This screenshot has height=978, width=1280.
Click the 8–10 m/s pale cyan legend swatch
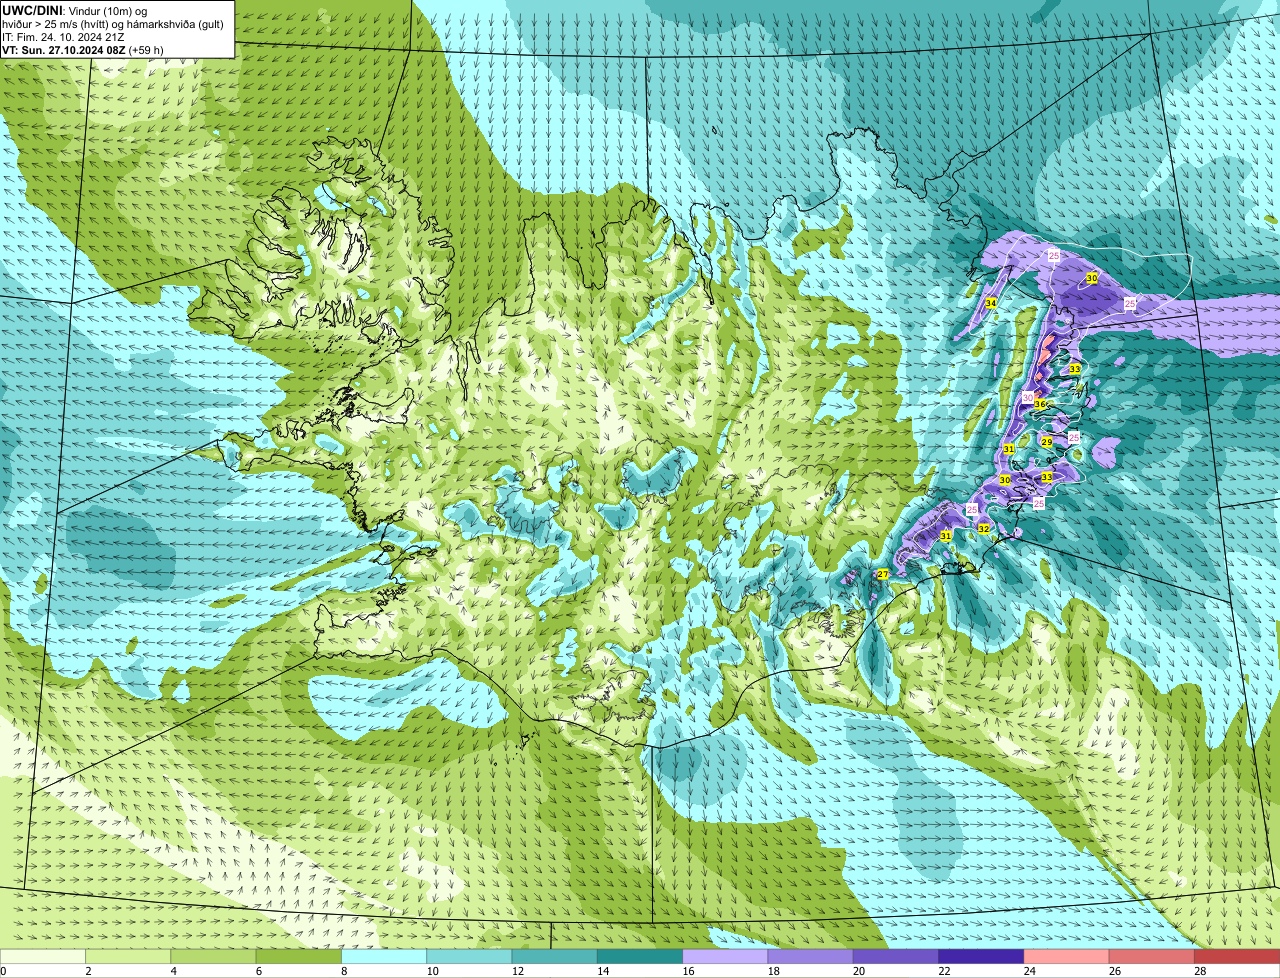click(384, 957)
